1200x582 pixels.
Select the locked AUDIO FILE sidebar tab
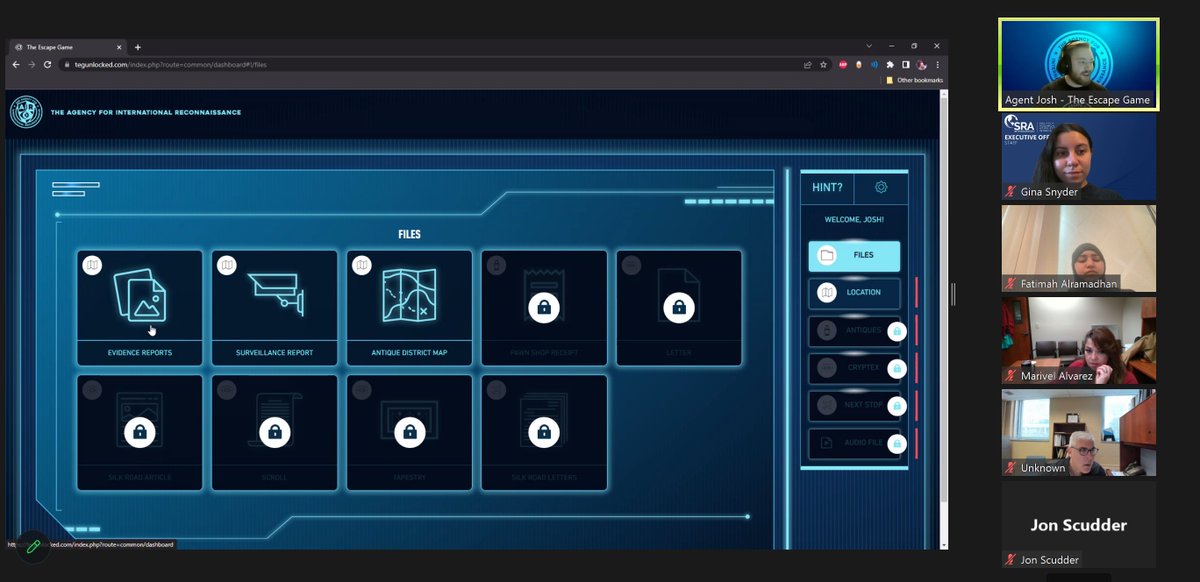pos(854,443)
